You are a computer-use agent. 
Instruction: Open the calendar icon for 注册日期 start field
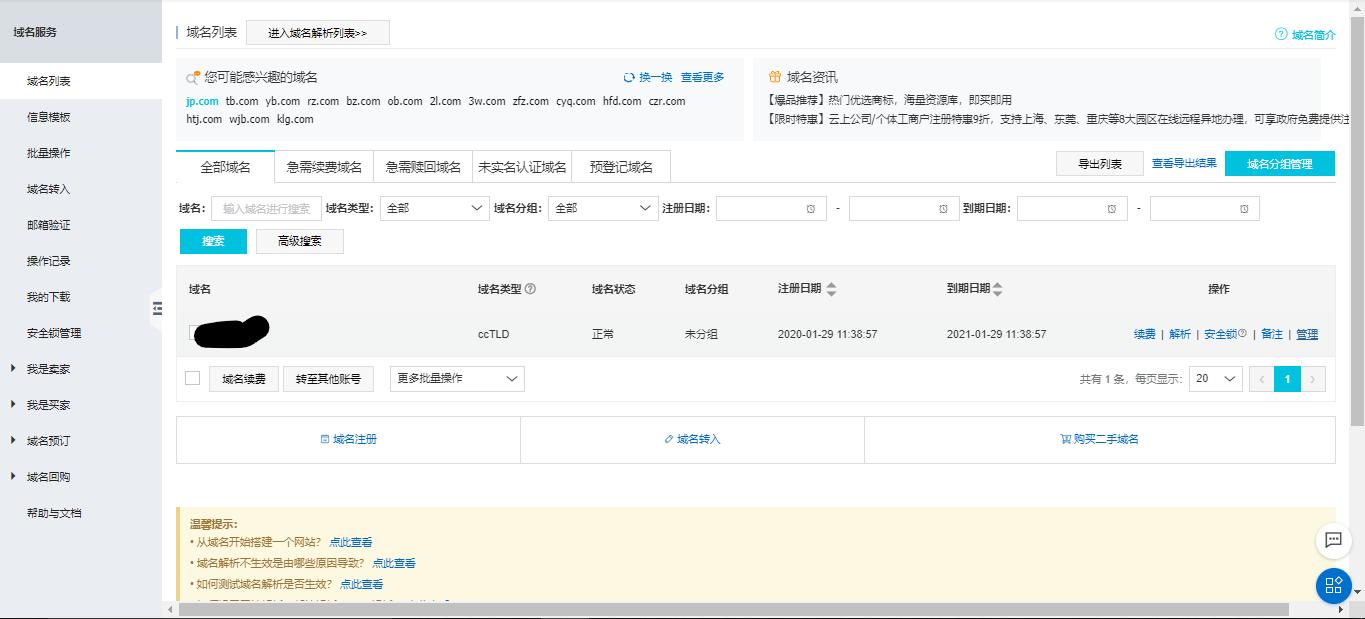pos(811,207)
